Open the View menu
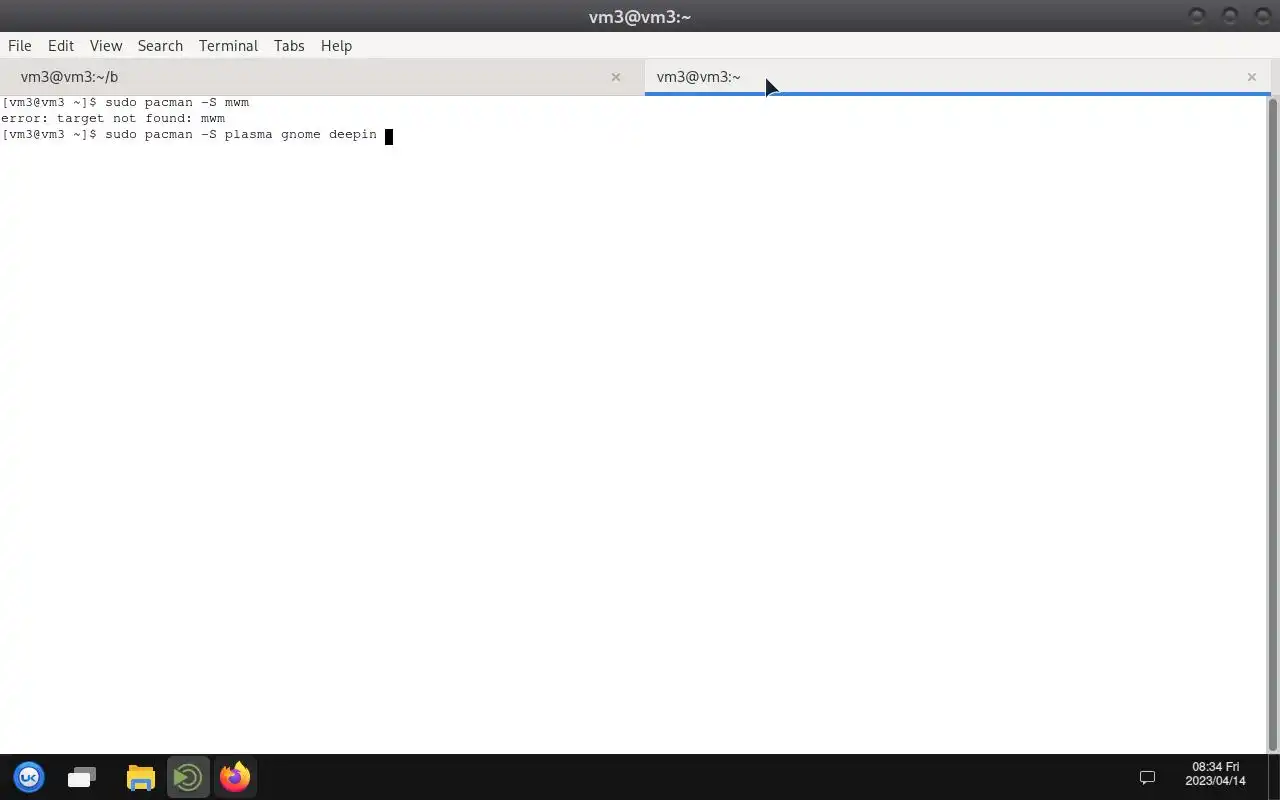 tap(106, 46)
